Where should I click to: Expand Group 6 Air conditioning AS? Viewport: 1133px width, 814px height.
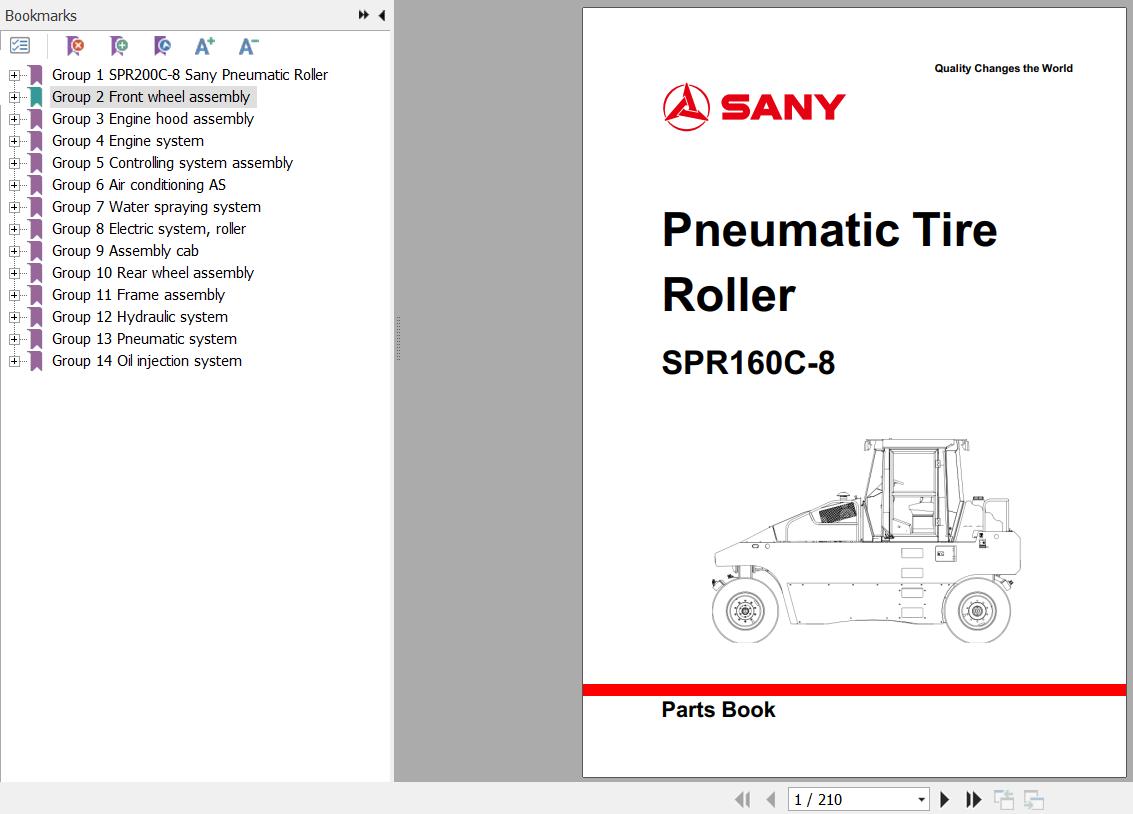[x=14, y=185]
